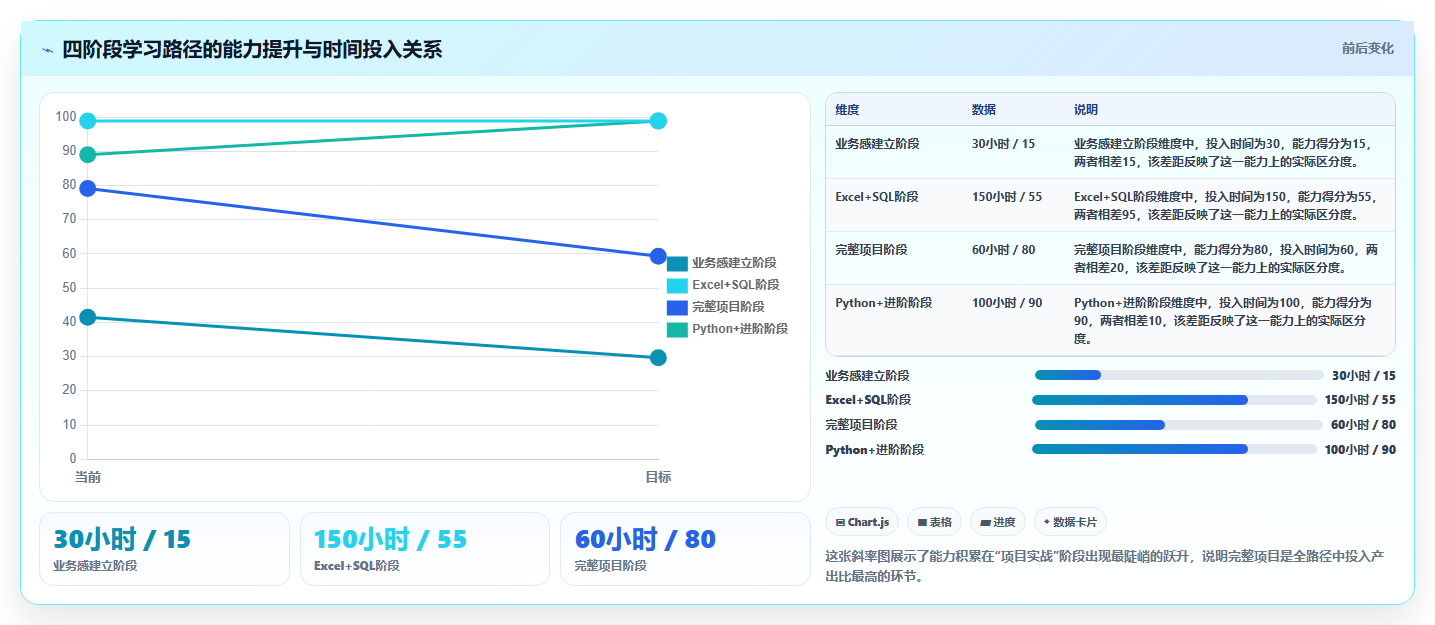1435x625 pixels.
Task: Click the 业务感建立阶段 progress bar
Action: (1180, 376)
